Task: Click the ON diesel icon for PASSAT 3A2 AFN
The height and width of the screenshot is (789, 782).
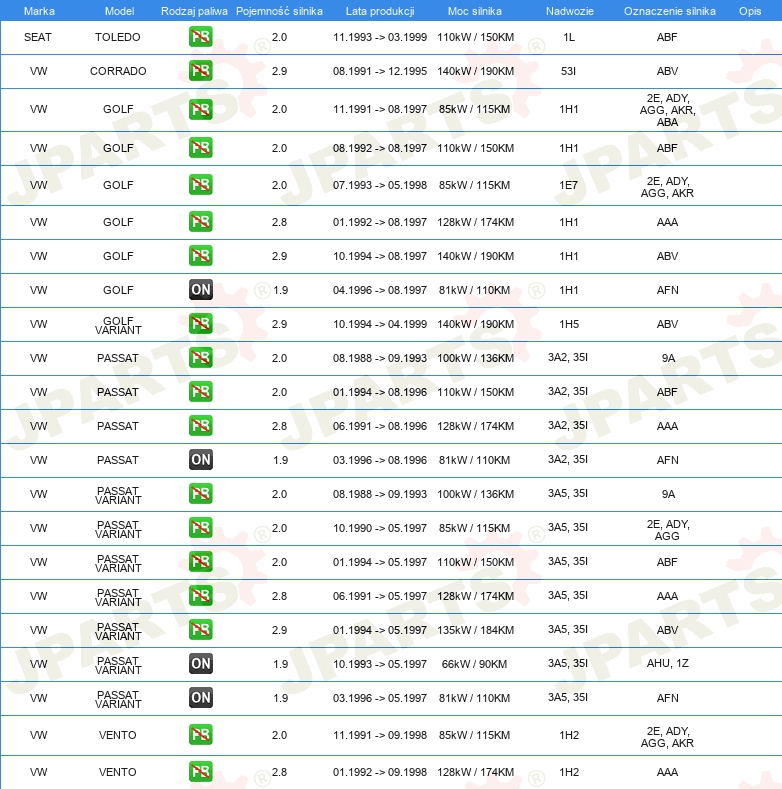Action: [201, 459]
